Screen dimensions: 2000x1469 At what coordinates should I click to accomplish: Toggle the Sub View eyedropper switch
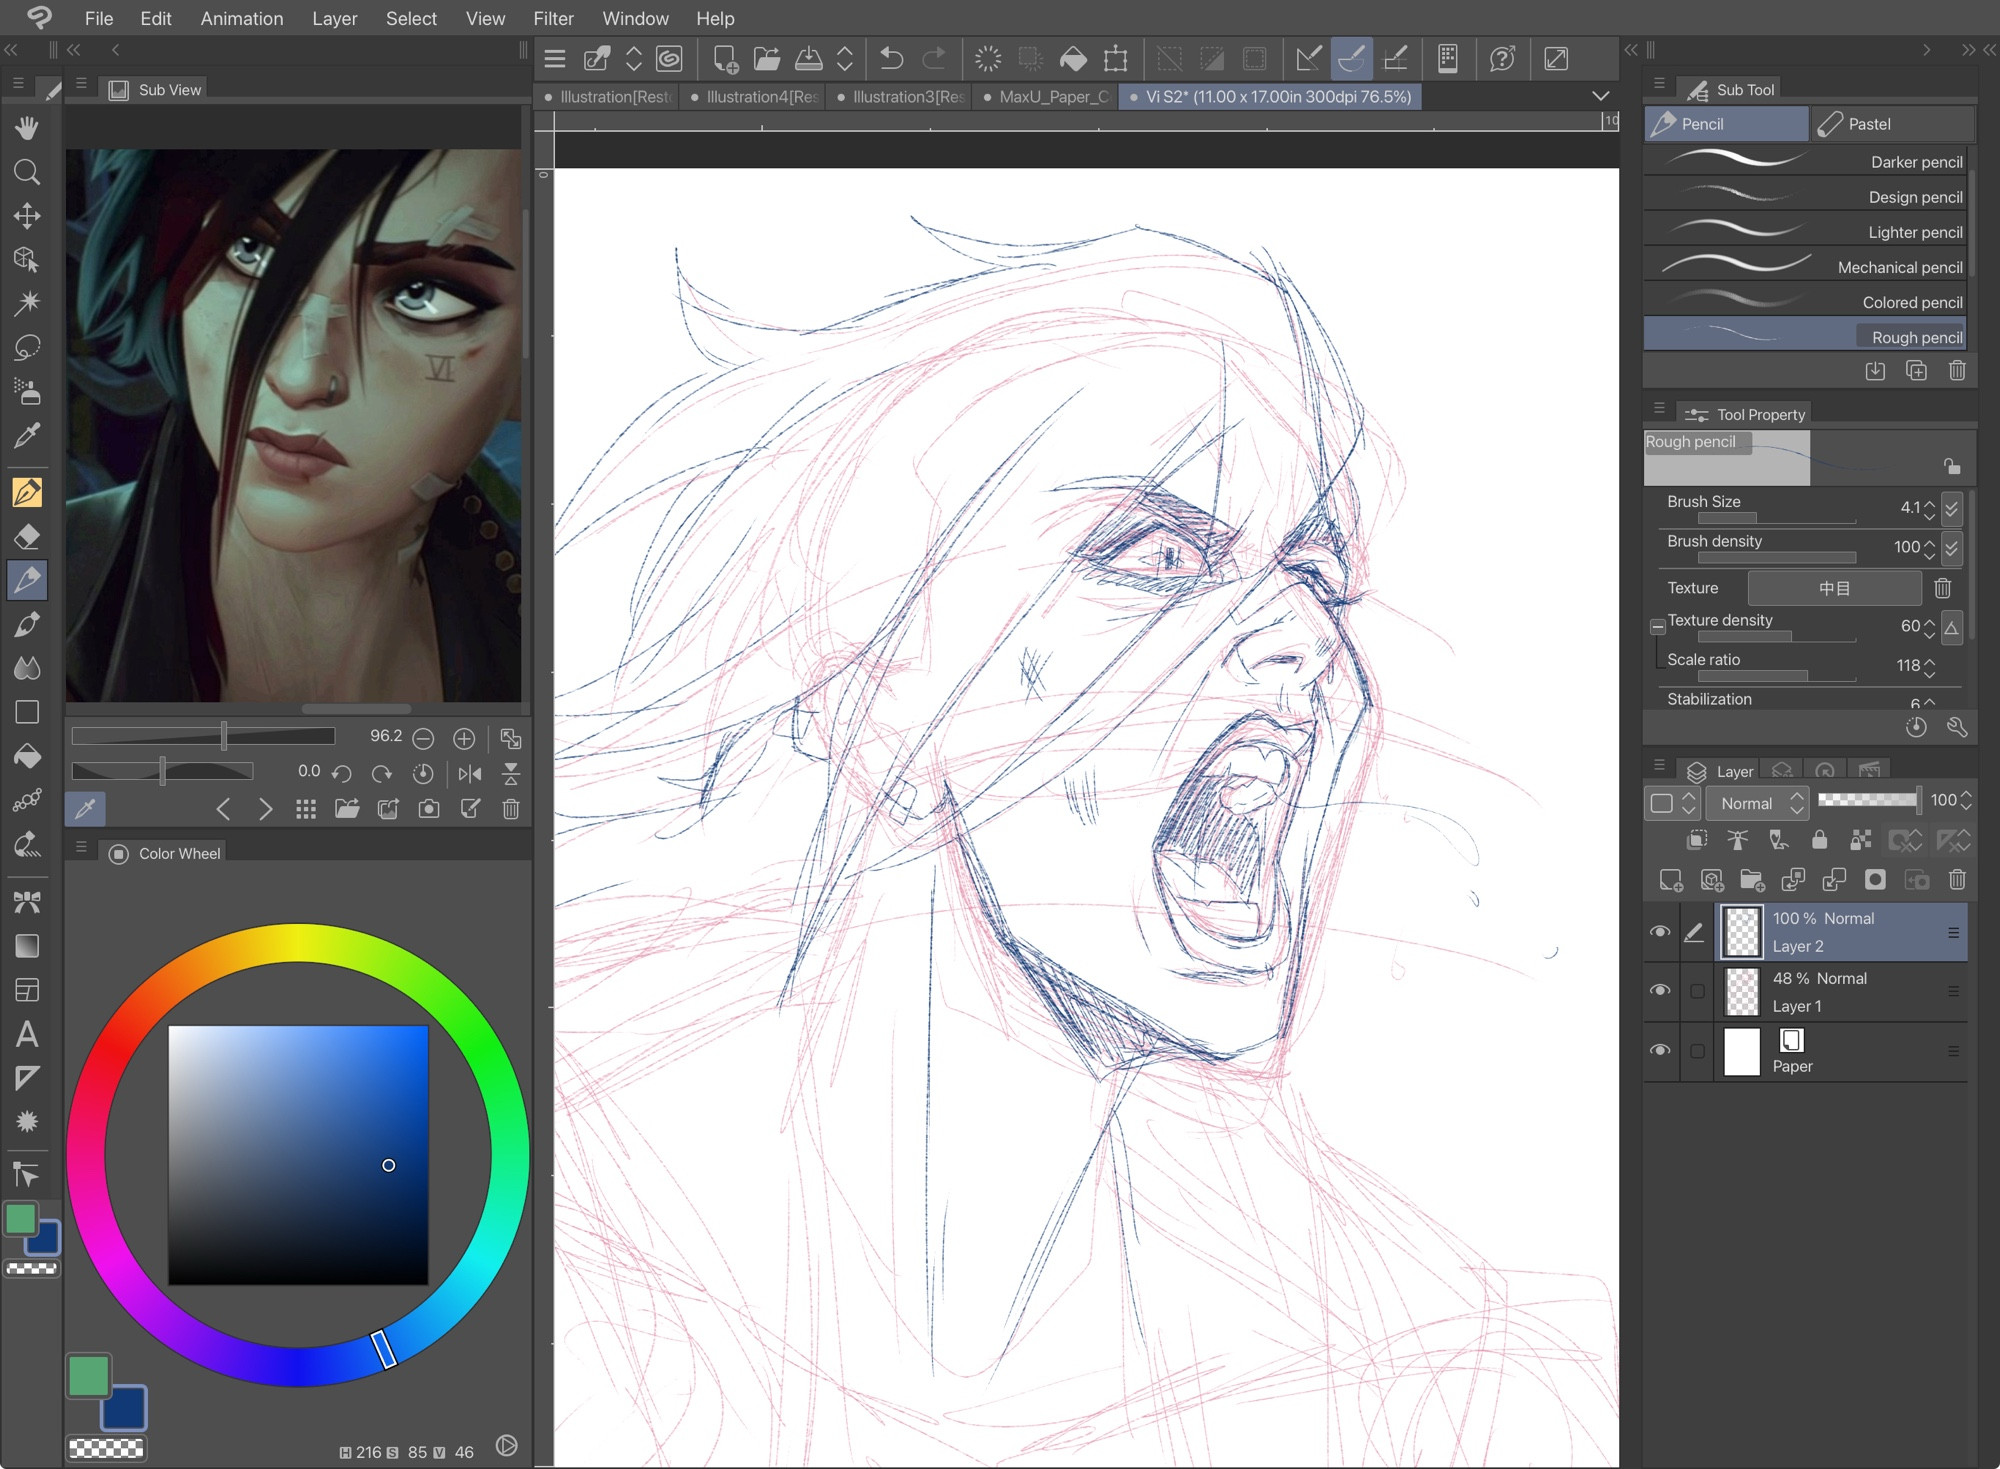(85, 809)
